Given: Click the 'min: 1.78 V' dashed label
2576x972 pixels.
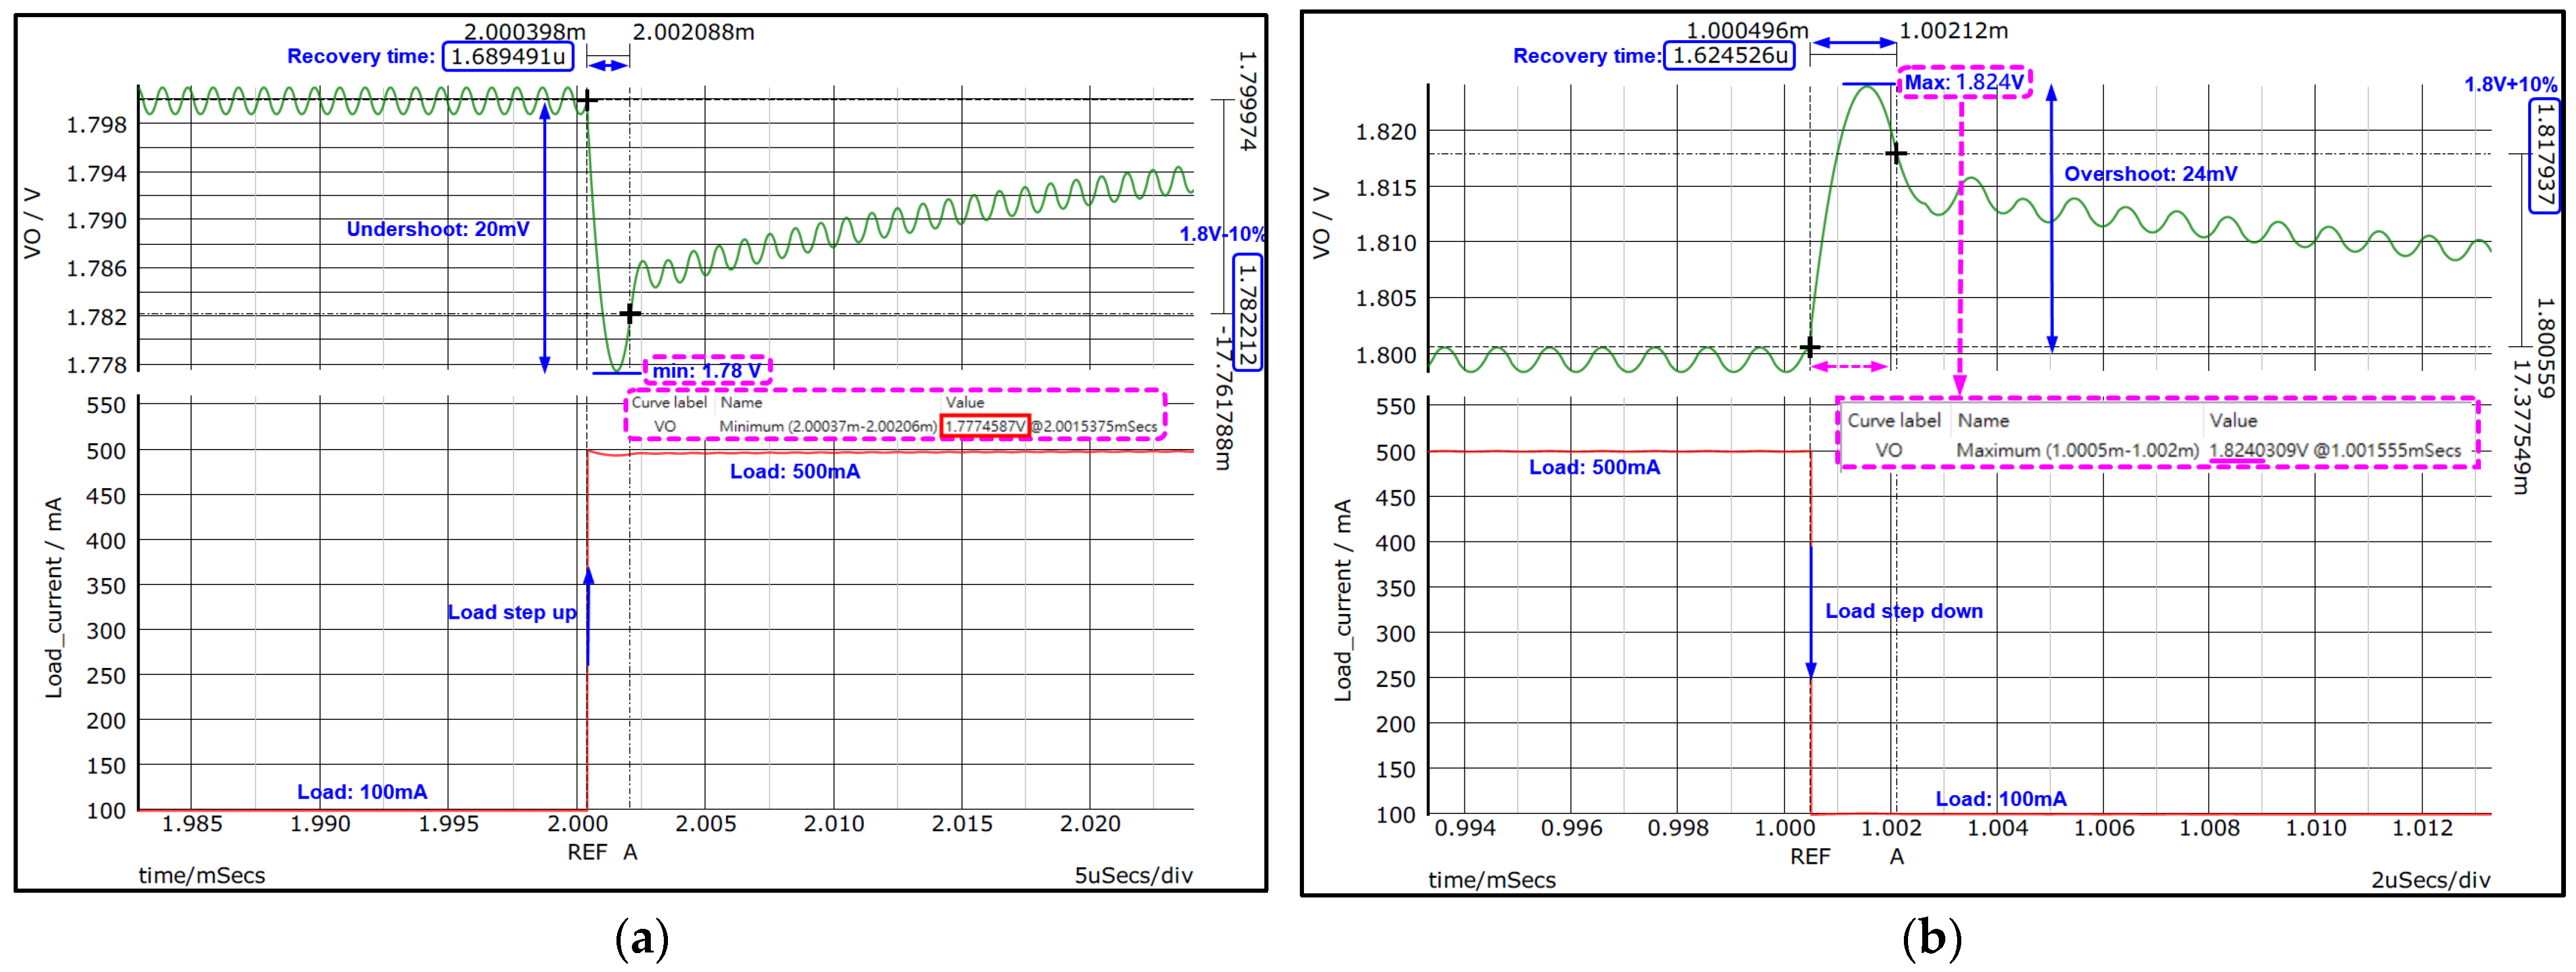Looking at the screenshot, I should (x=707, y=371).
